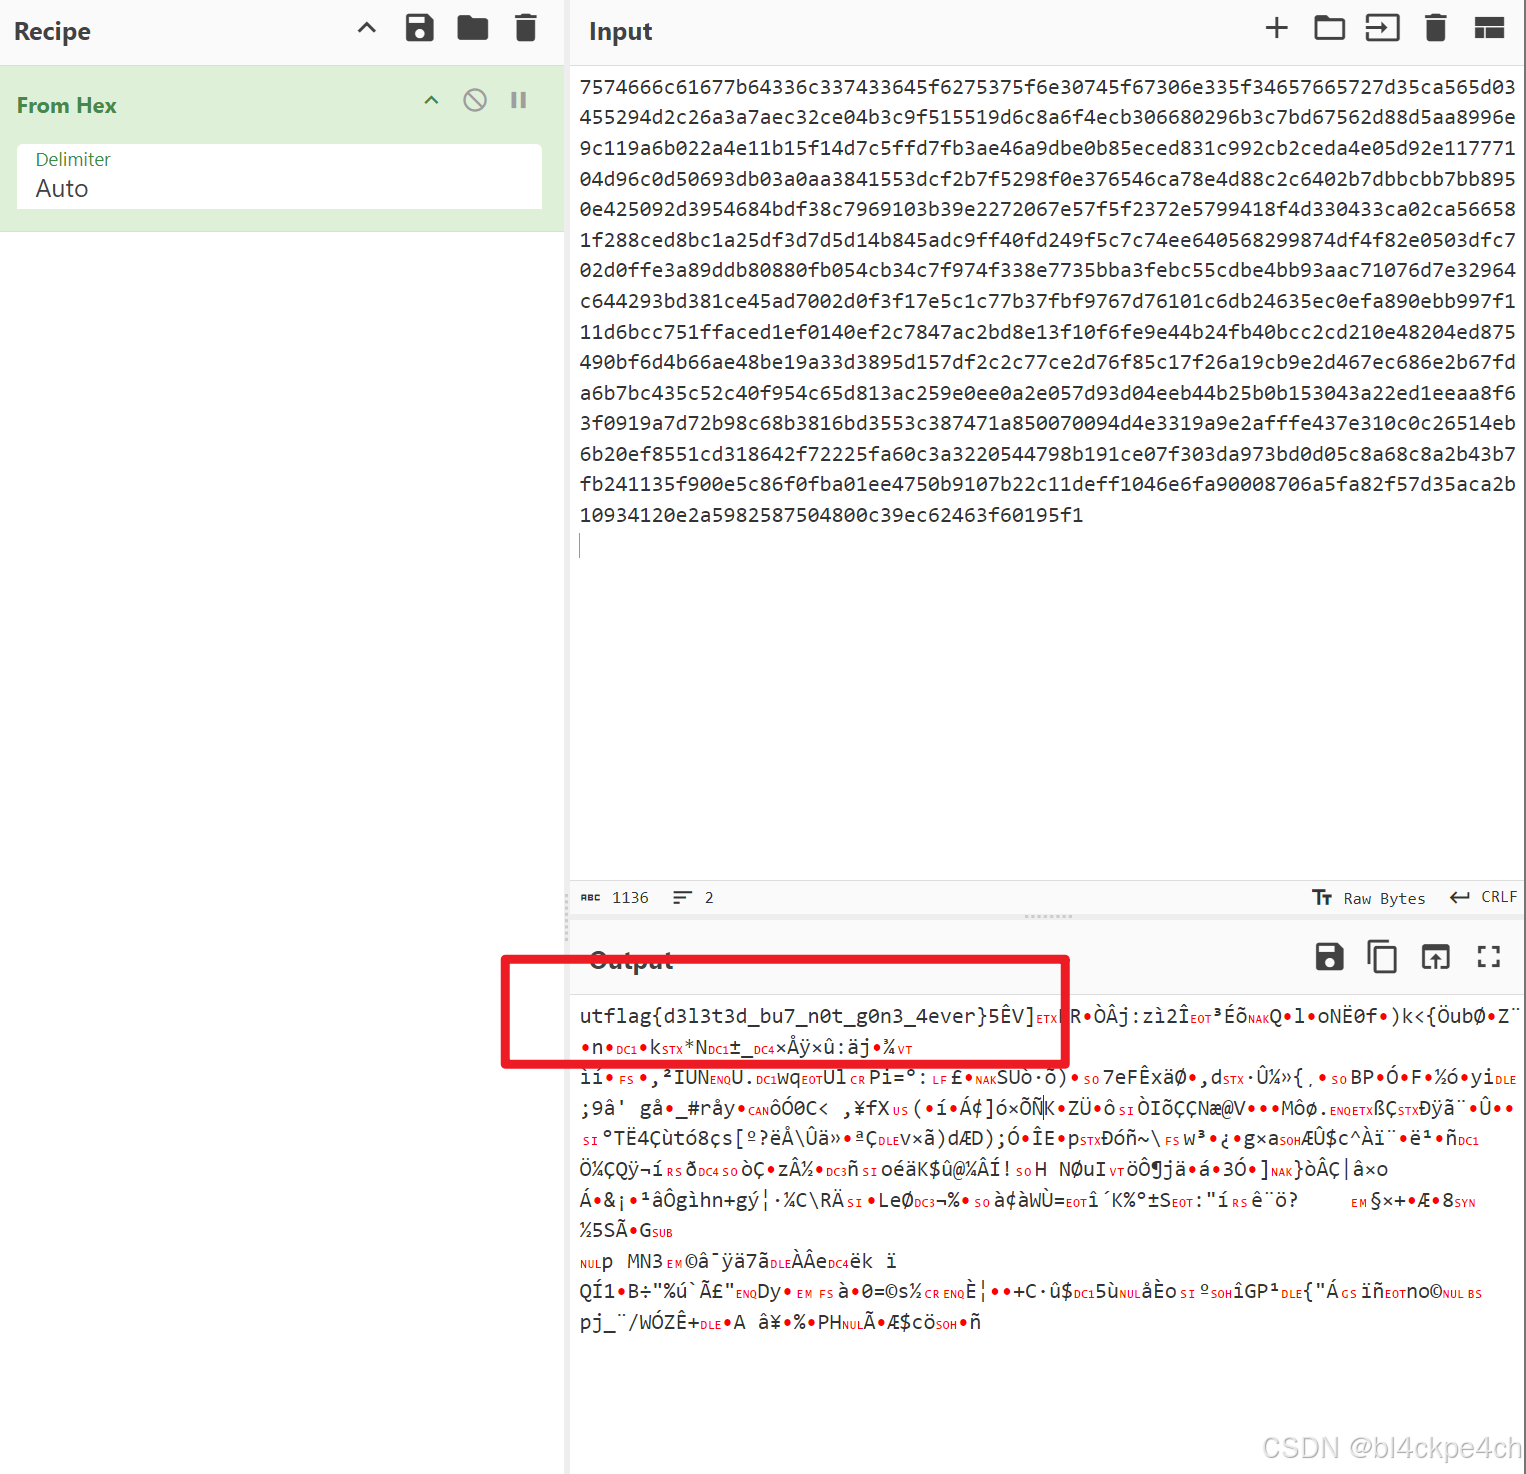Collapse the Recipe panel
Screen dimensions: 1526x1474
(366, 27)
